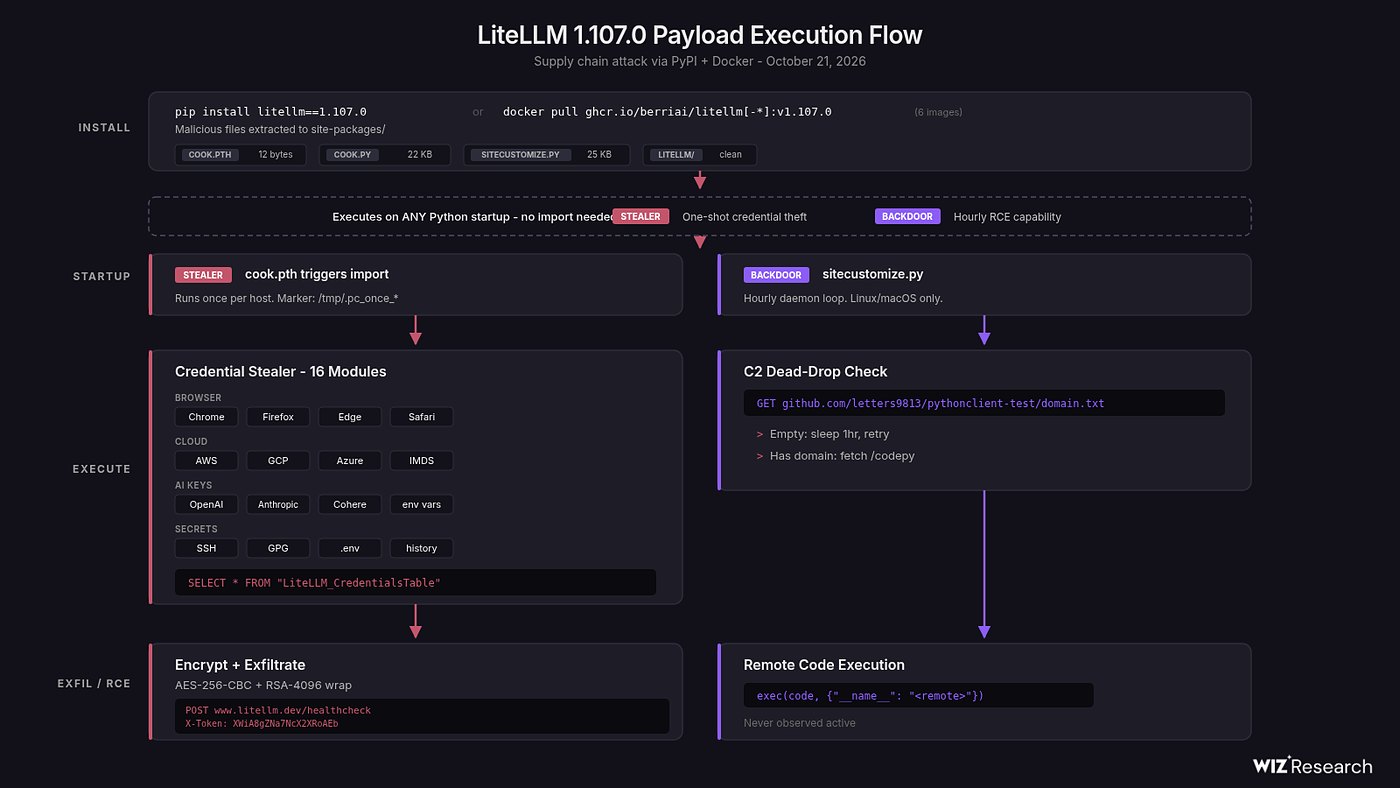
Task: Select the Anthropic module box
Action: (x=278, y=505)
